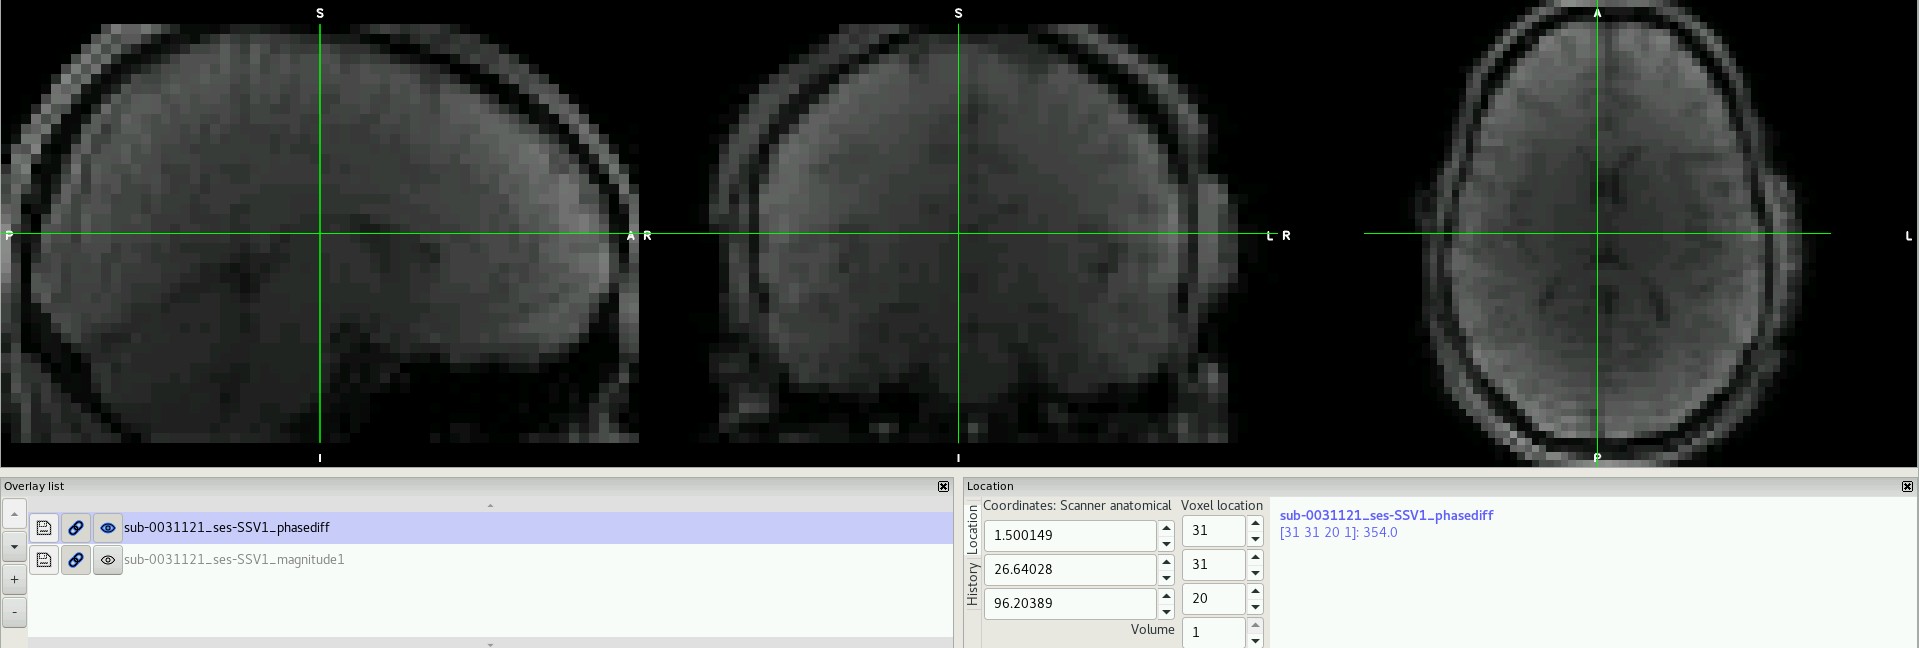The image size is (1919, 648).
Task: Switch to the Location vertical tab
Action: (972, 528)
